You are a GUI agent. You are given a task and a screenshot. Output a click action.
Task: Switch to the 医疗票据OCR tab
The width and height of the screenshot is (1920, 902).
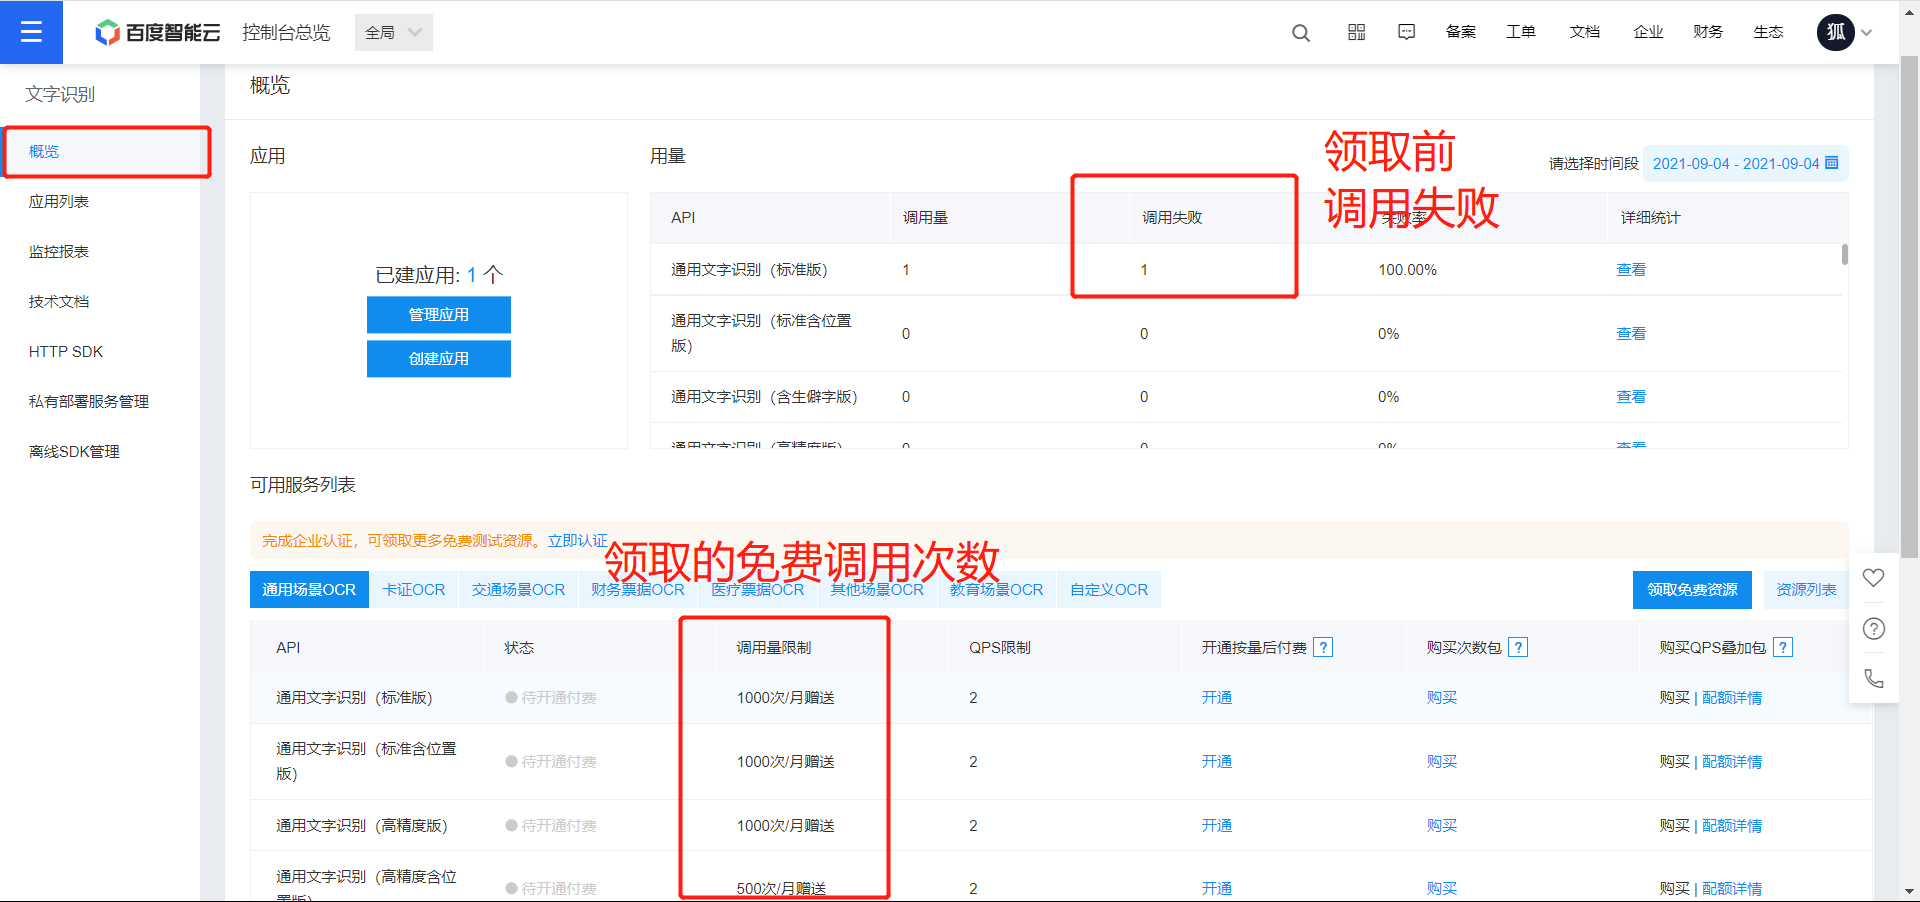pyautogui.click(x=757, y=589)
